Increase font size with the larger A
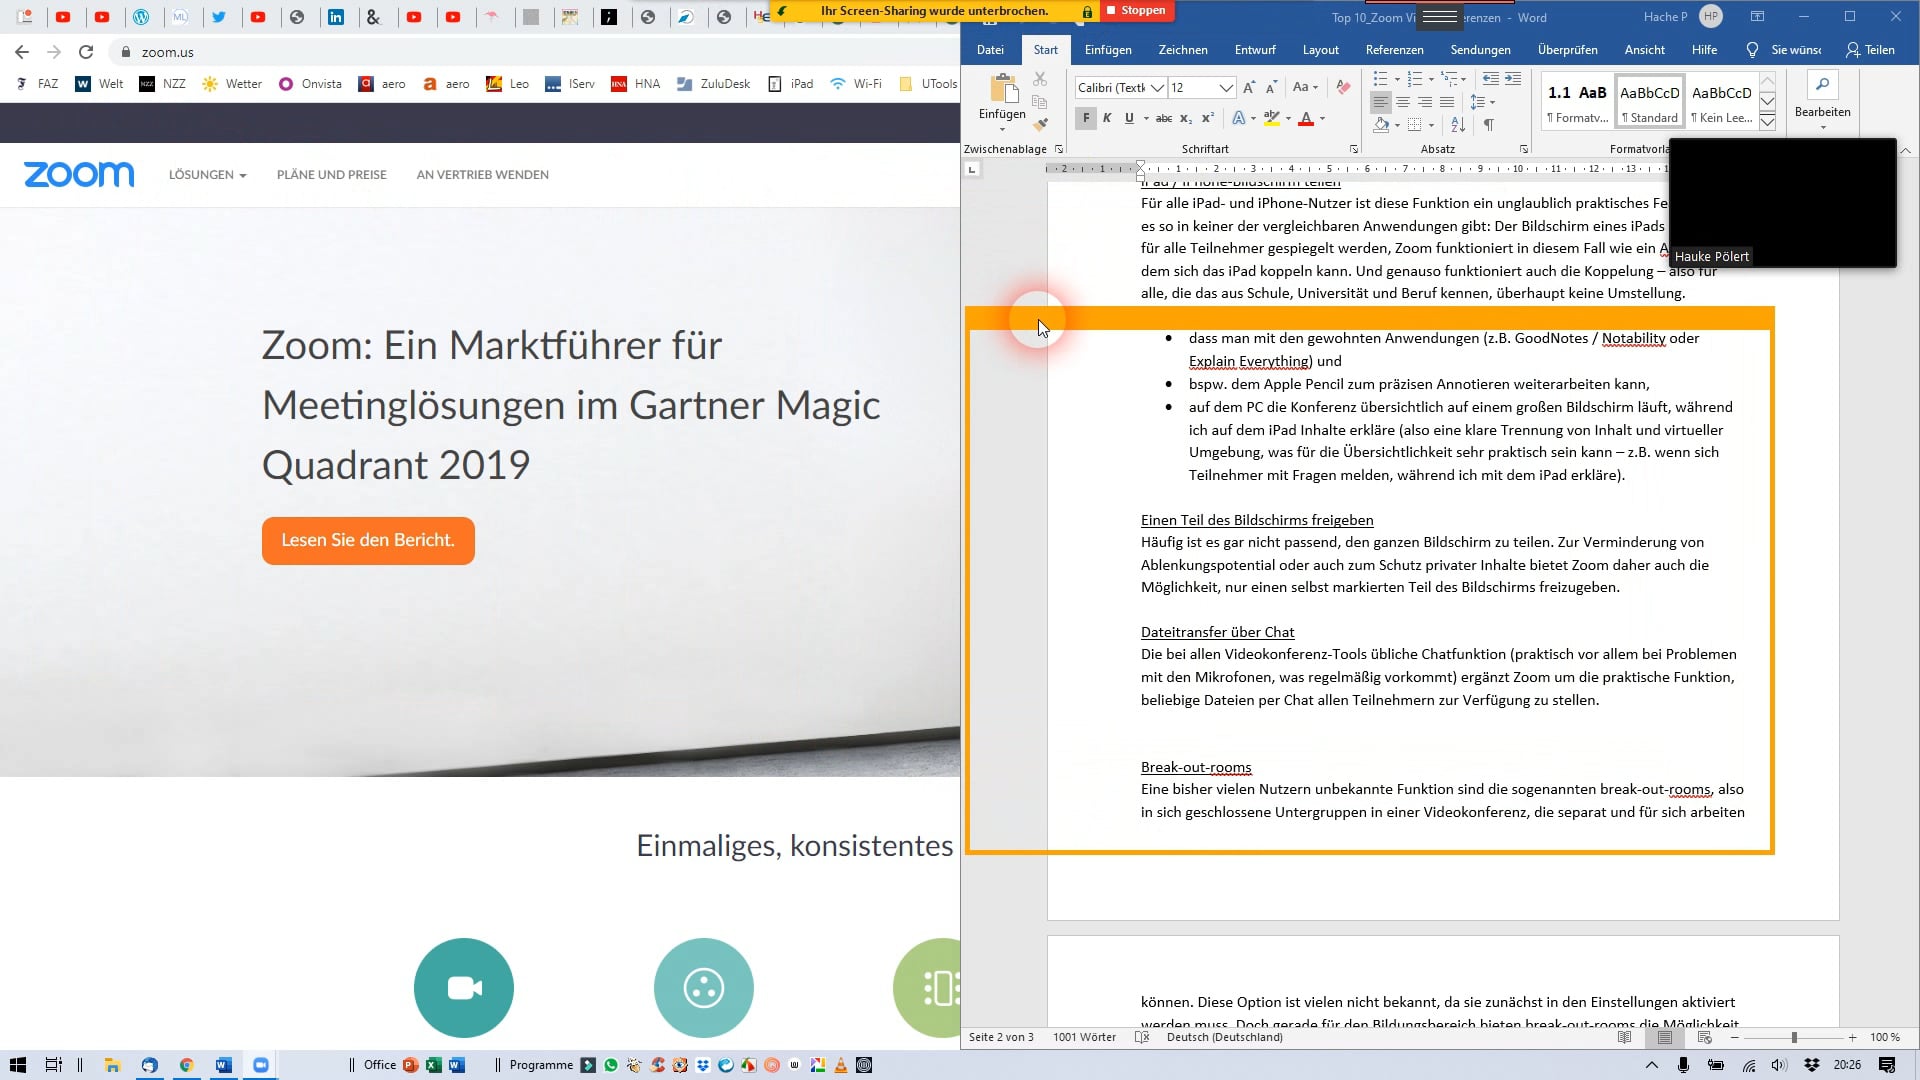The height and width of the screenshot is (1080, 1920). pos(1249,88)
